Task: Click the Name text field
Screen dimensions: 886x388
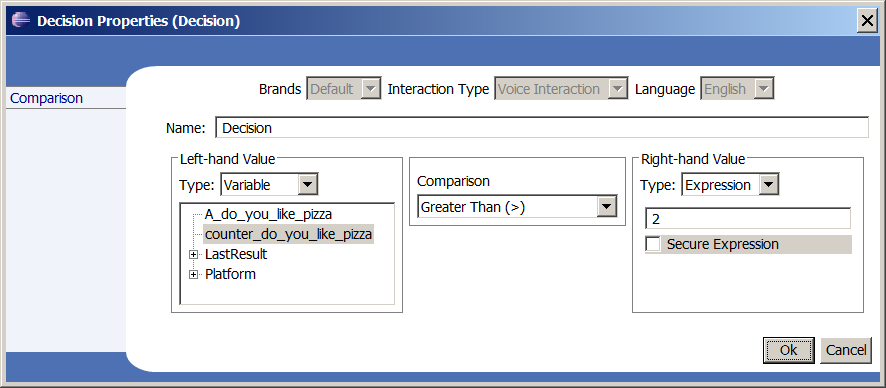Action: click(x=542, y=128)
